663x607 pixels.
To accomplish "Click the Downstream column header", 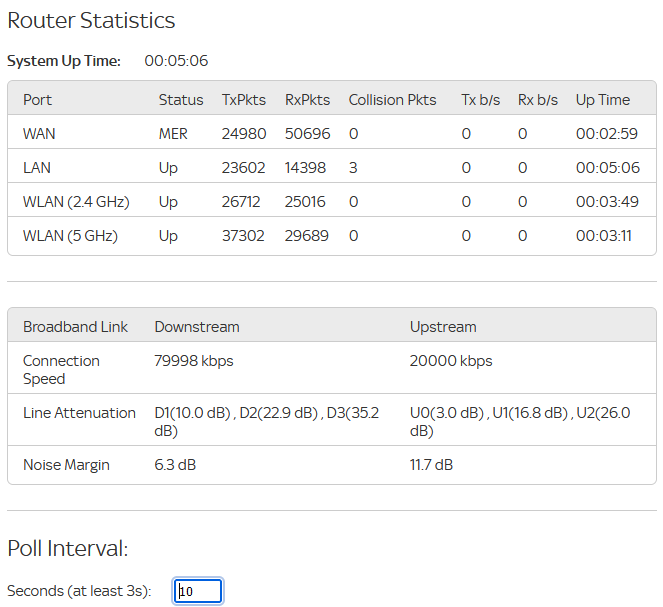I will pos(197,327).
